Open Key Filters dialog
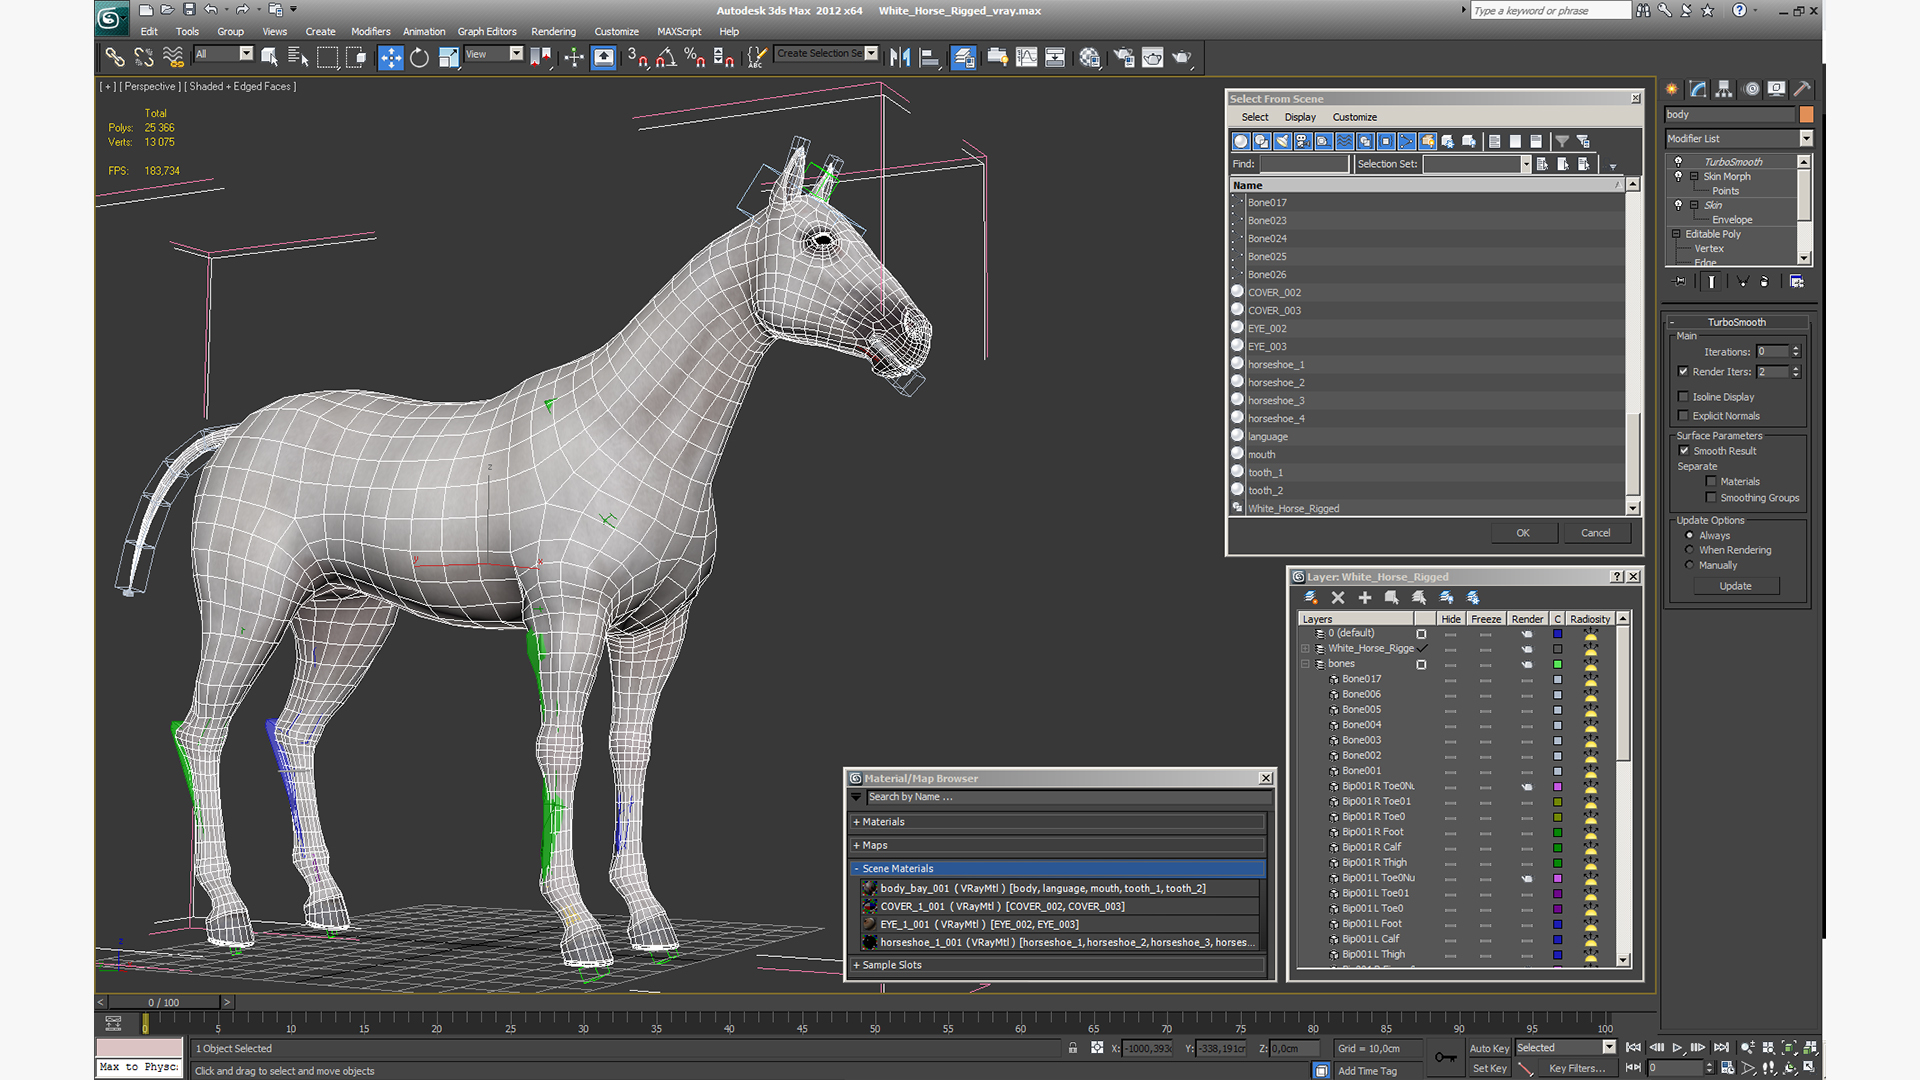The width and height of the screenshot is (1920, 1080). (x=1577, y=1068)
